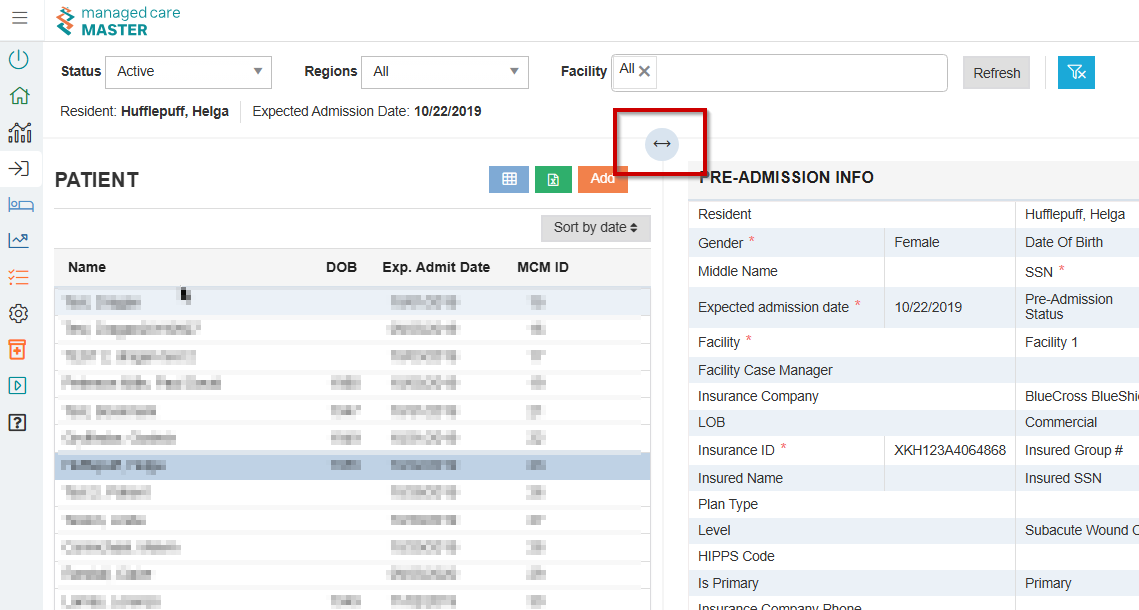Screen dimensions: 1139x610
Task: Click the blue grid view button
Action: point(509,179)
